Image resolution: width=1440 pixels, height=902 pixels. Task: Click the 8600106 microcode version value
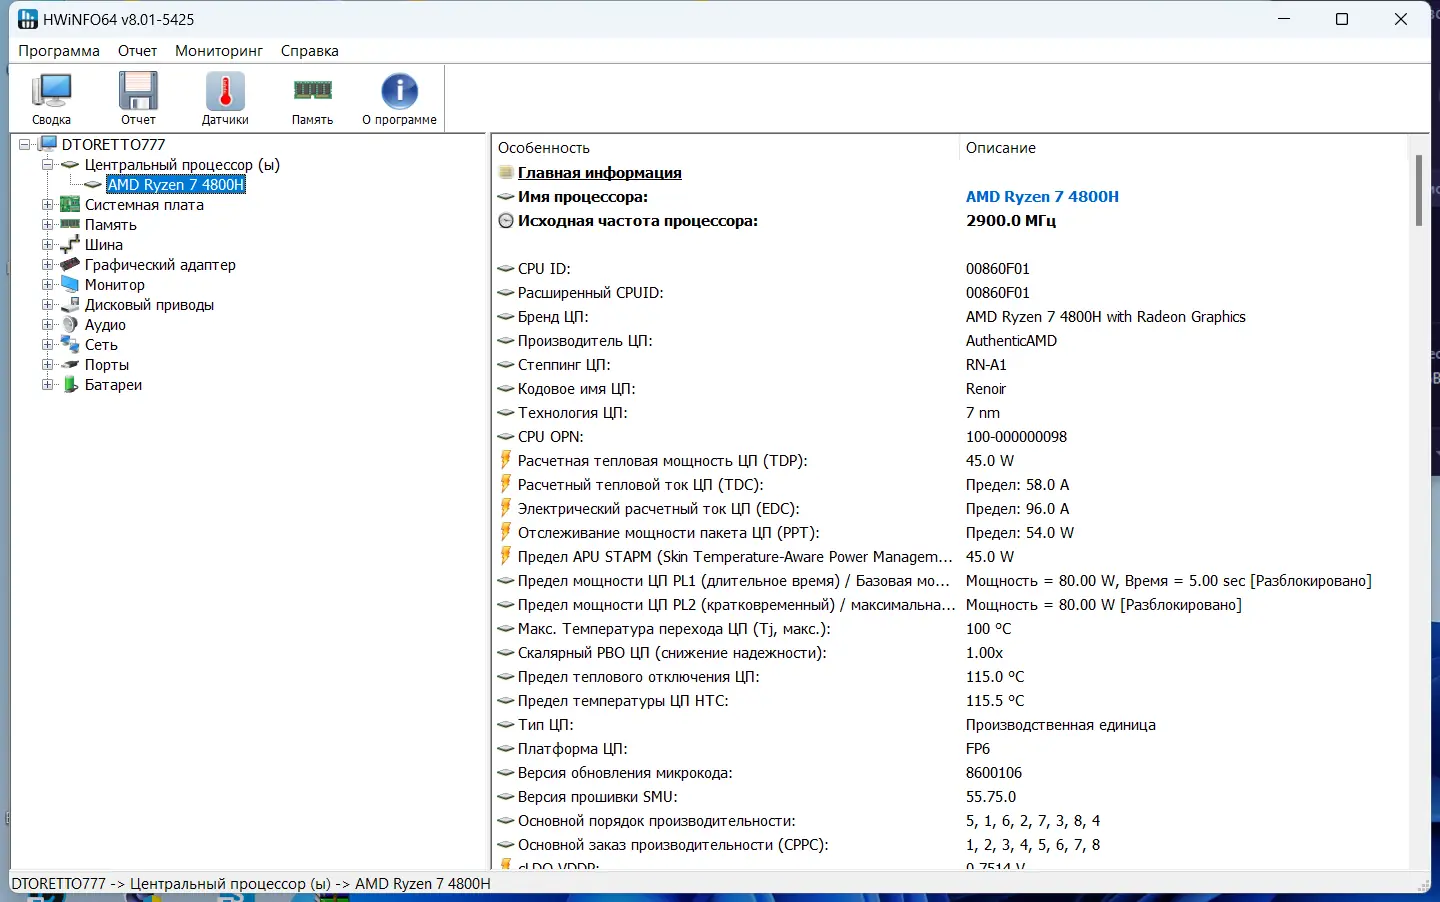coord(994,773)
